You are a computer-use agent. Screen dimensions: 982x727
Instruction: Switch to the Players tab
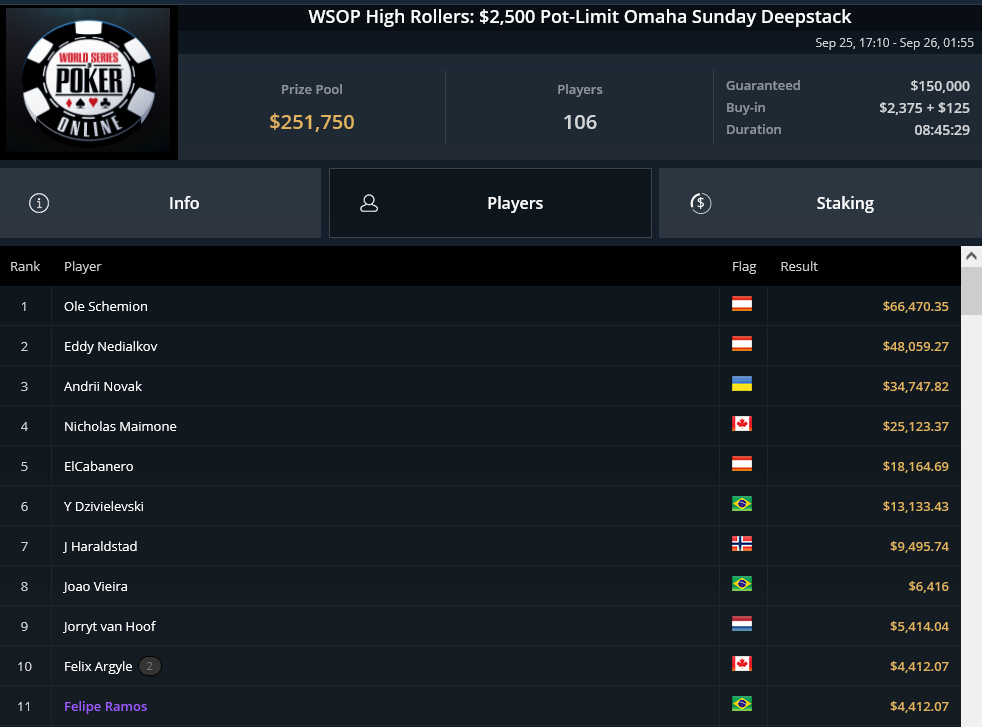490,203
